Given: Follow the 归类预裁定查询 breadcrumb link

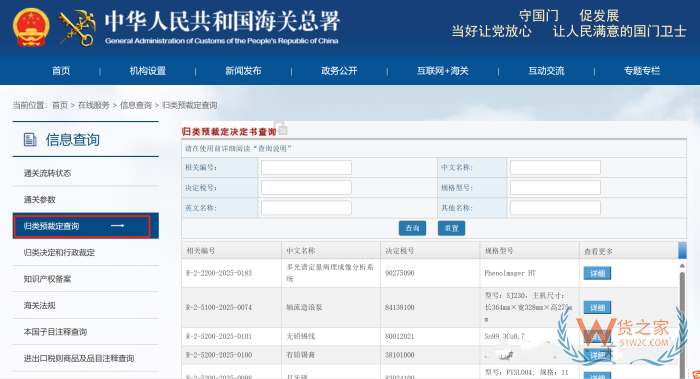Looking at the screenshot, I should [190, 105].
